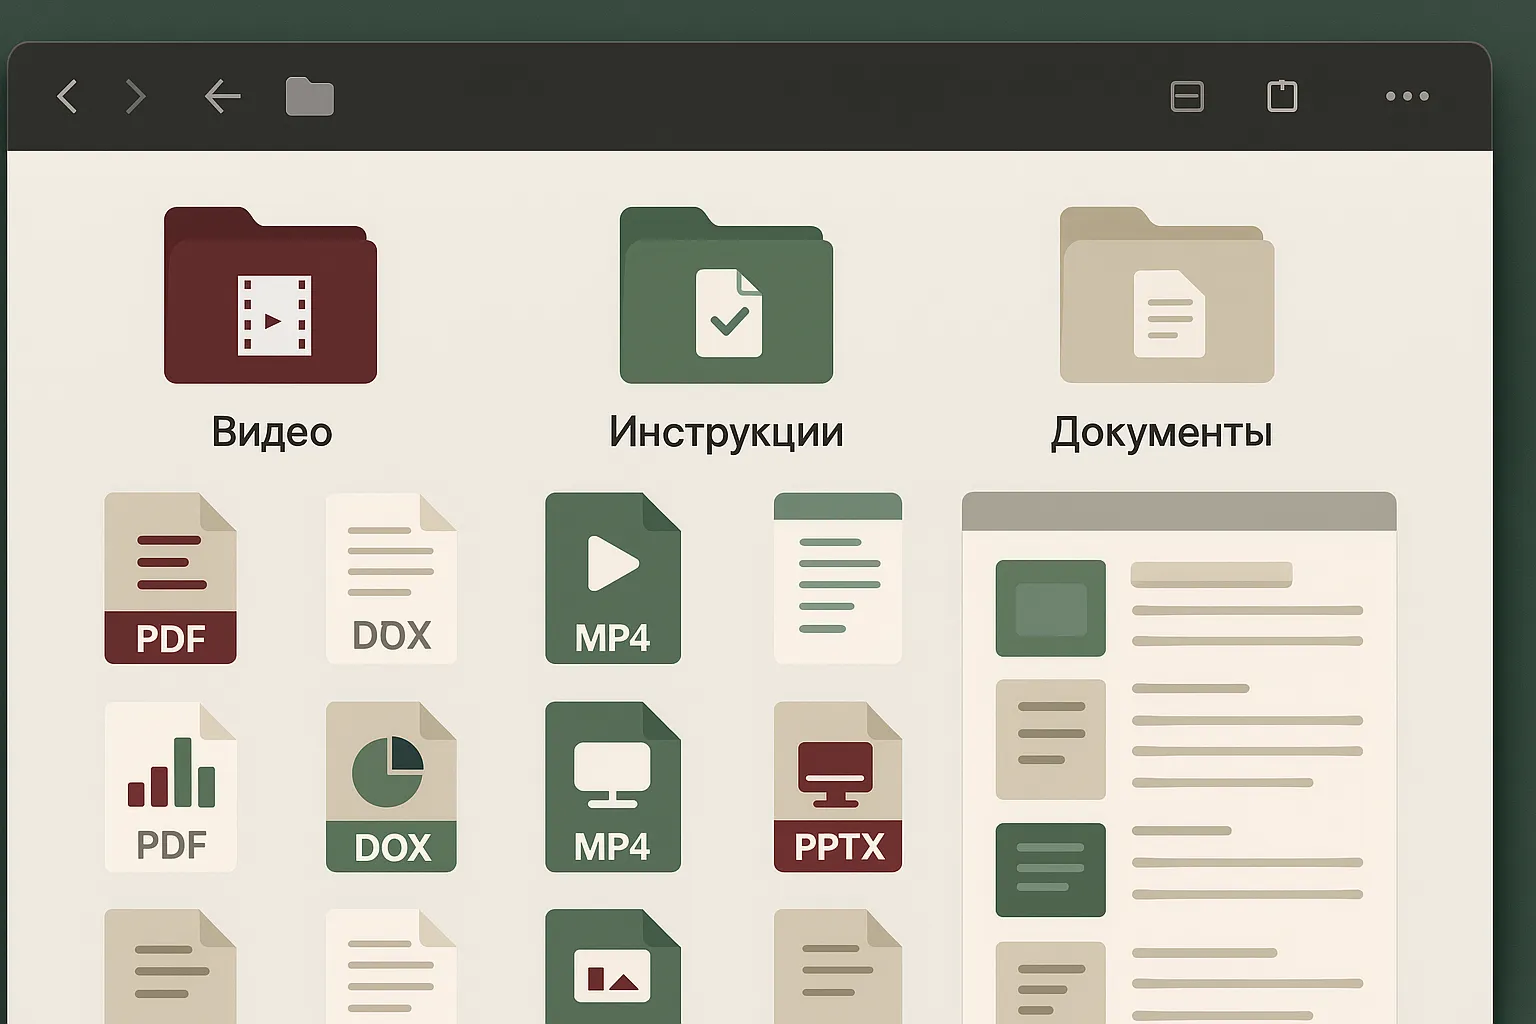This screenshot has width=1536, height=1024.
Task: Select the beige document beneath the bar-chart PDF
Action: 170,967
